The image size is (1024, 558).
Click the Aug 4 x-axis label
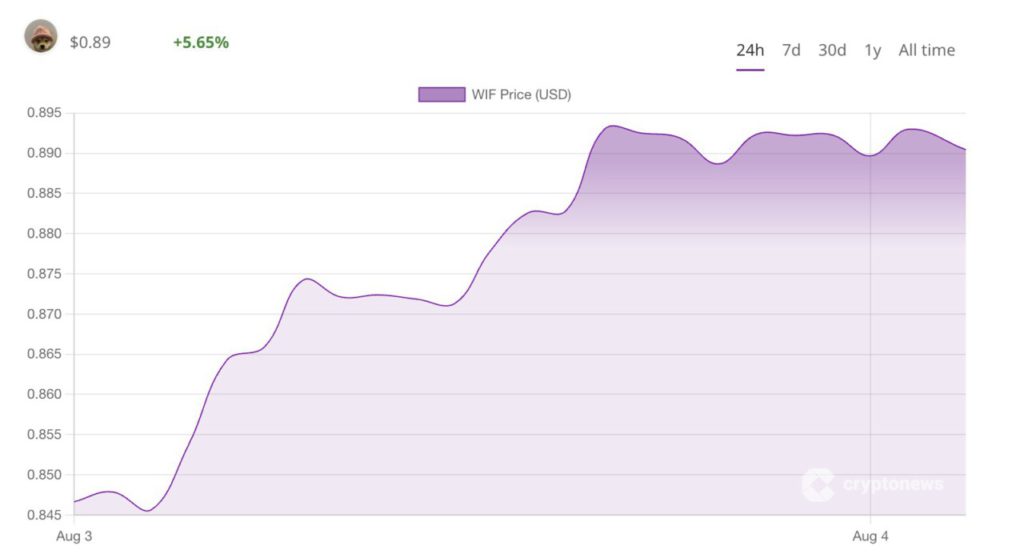coord(871,537)
